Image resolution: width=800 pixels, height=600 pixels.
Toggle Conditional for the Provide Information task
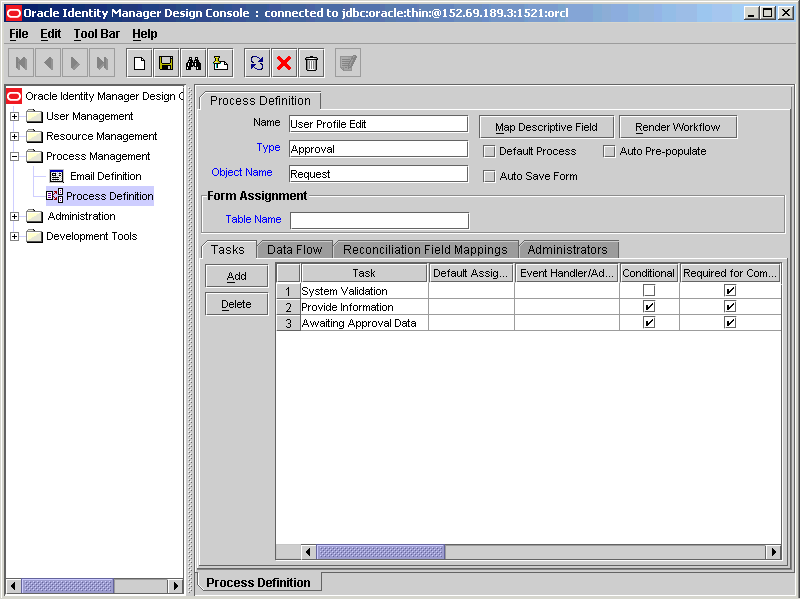pyautogui.click(x=648, y=307)
